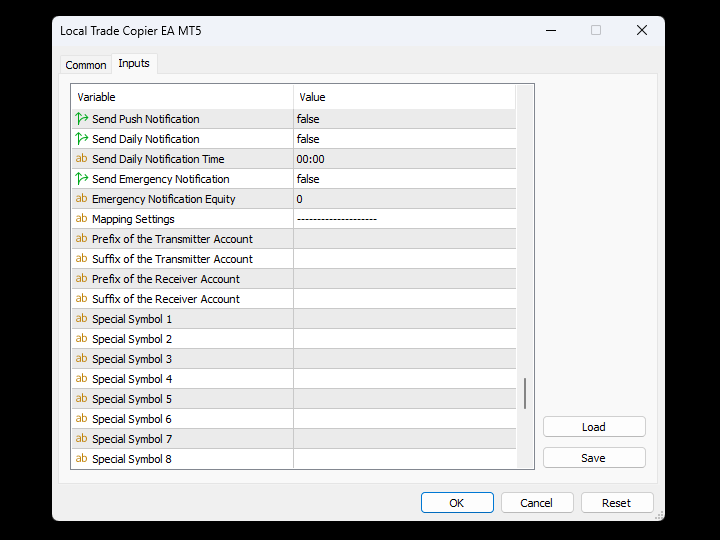Click ab icon of Prefix of the Transmitter Account

click(x=81, y=239)
